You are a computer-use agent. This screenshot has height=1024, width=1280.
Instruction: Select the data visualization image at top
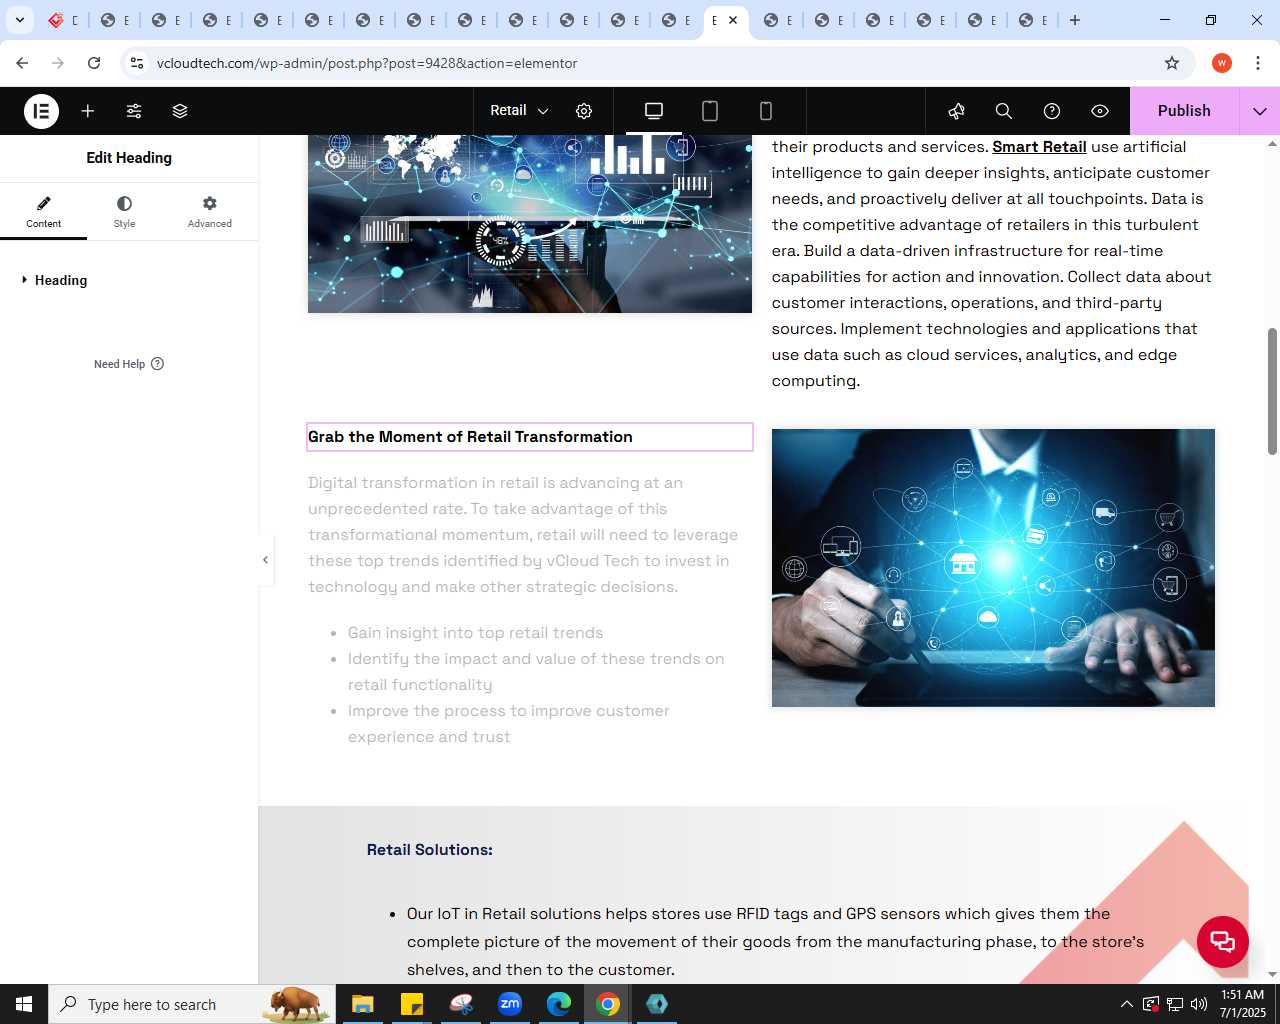pyautogui.click(x=530, y=224)
